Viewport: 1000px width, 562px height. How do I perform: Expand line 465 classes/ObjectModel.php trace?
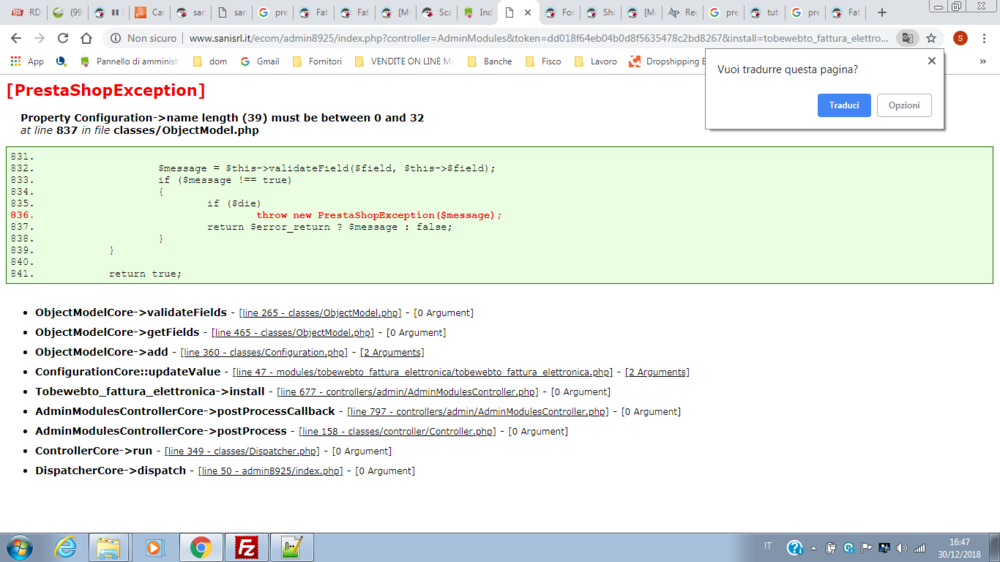click(292, 332)
